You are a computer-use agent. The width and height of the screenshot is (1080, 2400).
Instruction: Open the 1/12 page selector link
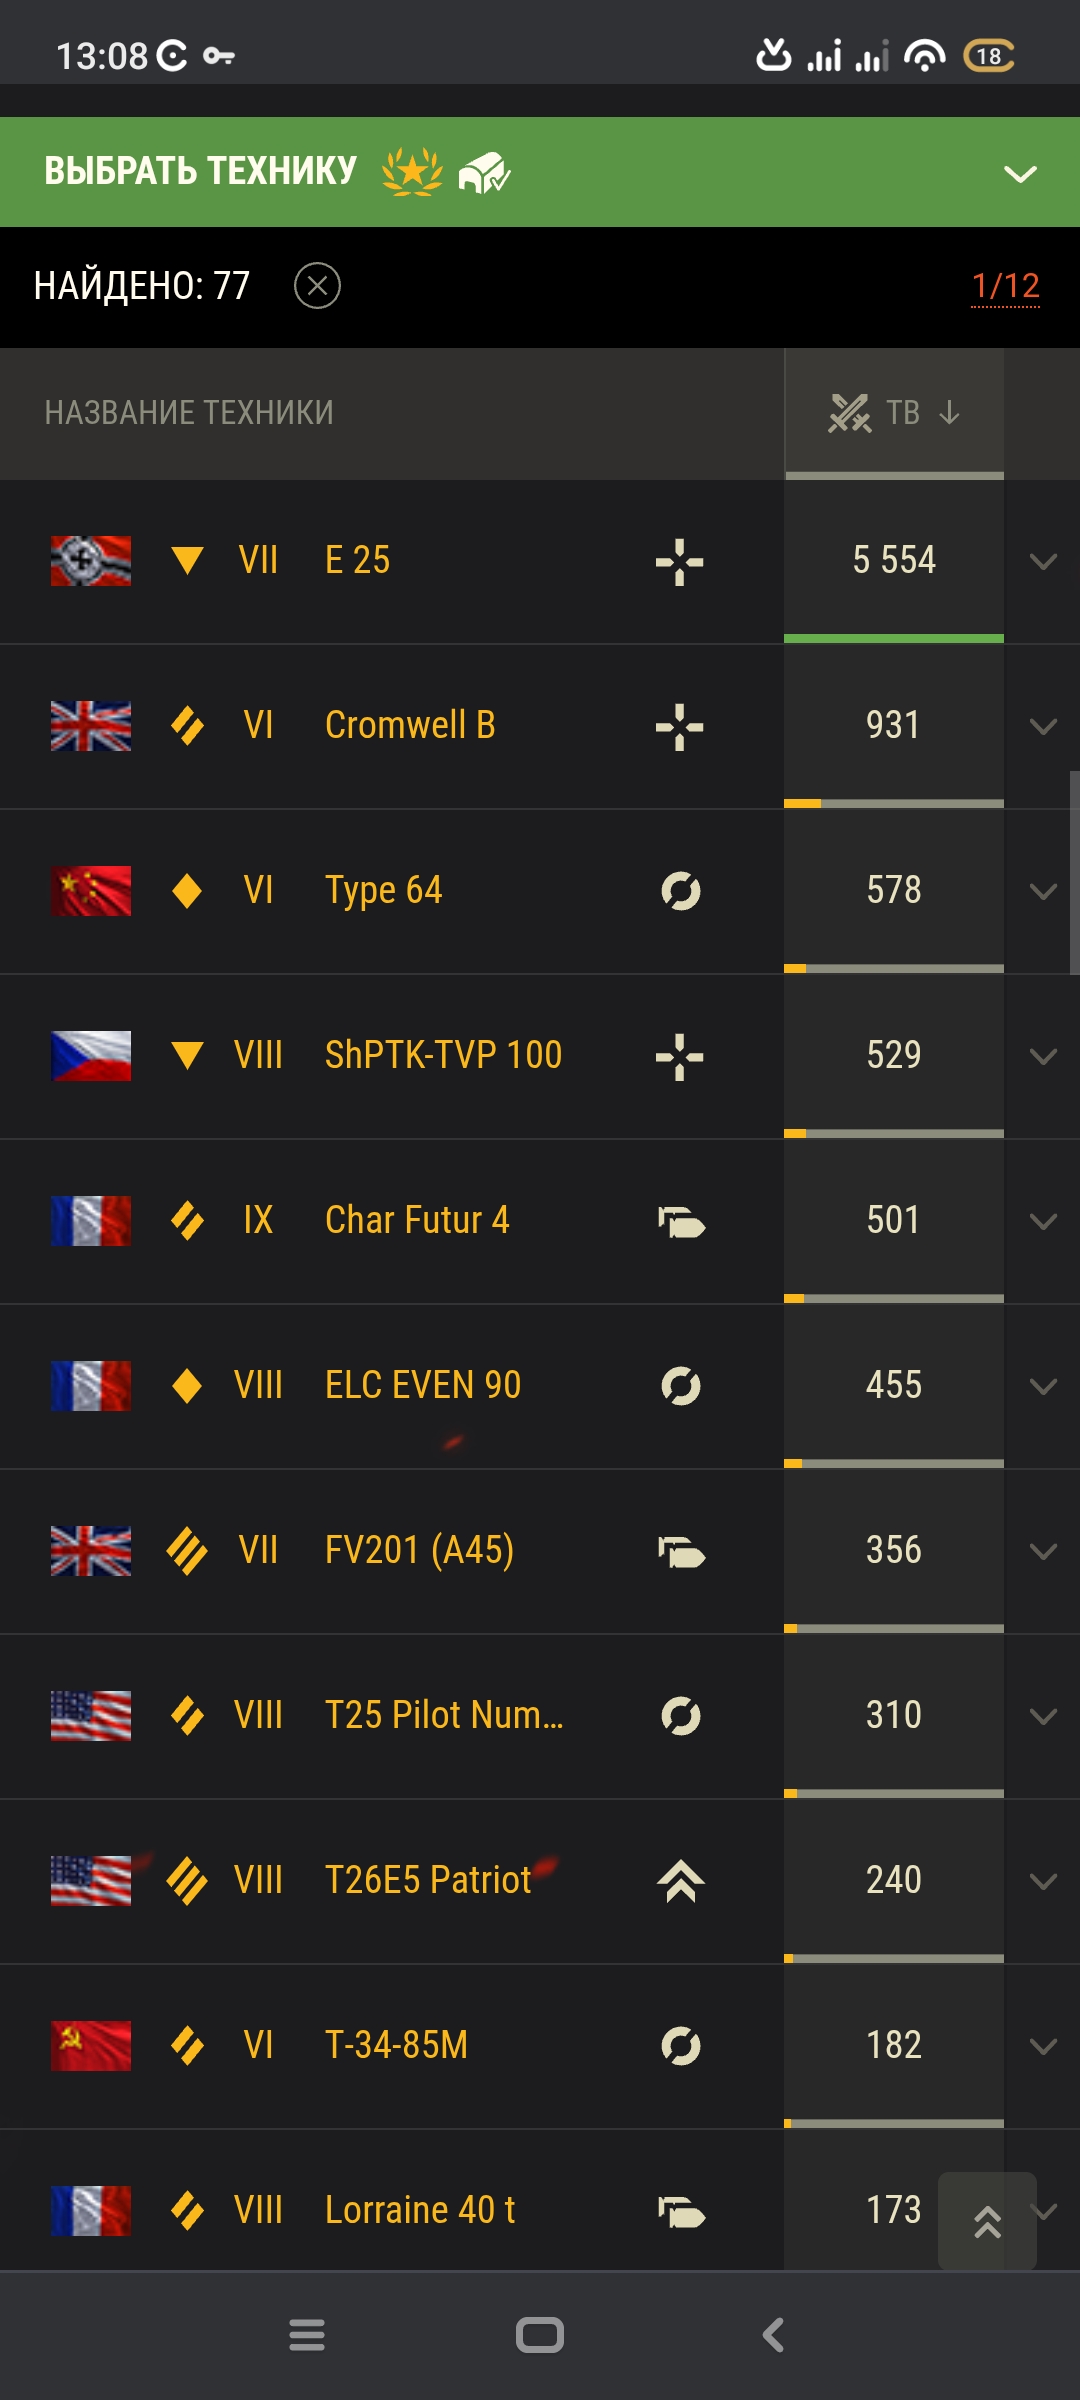point(1005,287)
